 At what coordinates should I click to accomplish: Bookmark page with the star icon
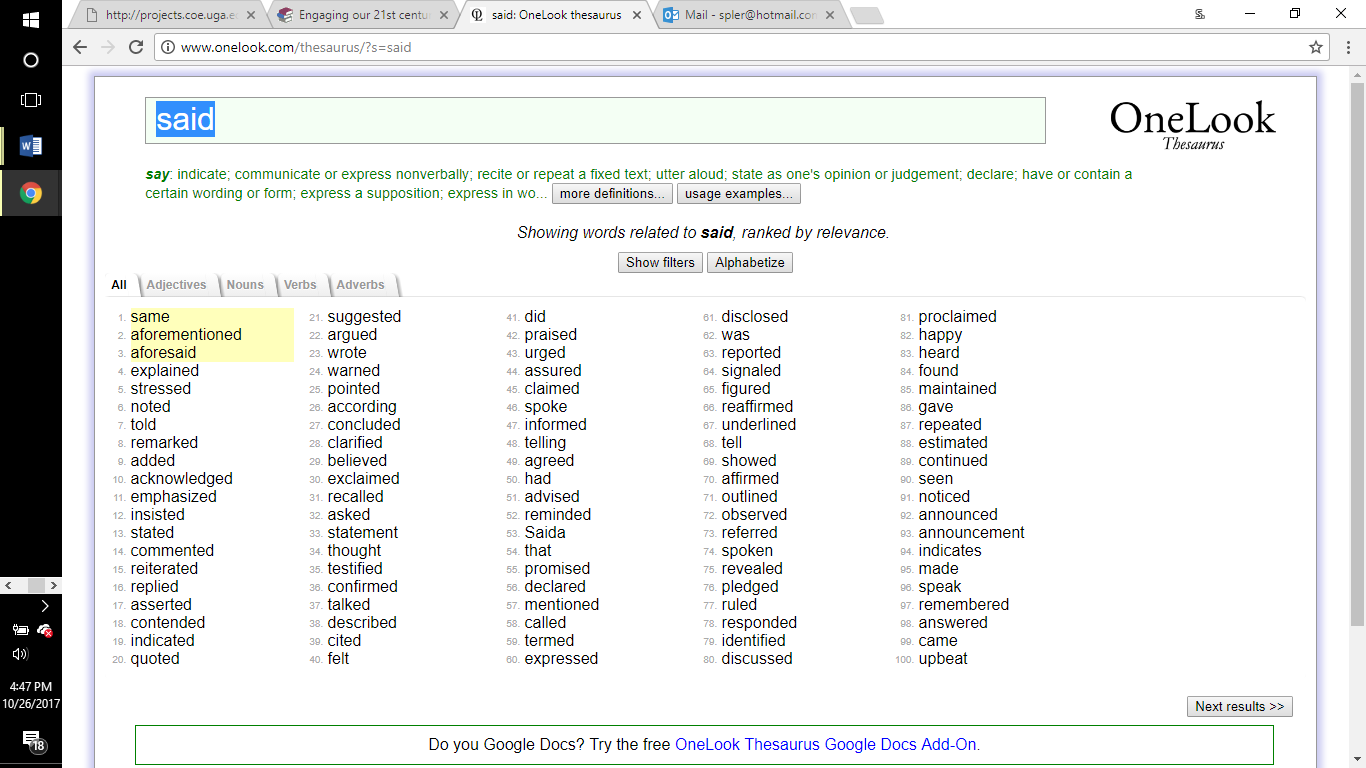1316,47
